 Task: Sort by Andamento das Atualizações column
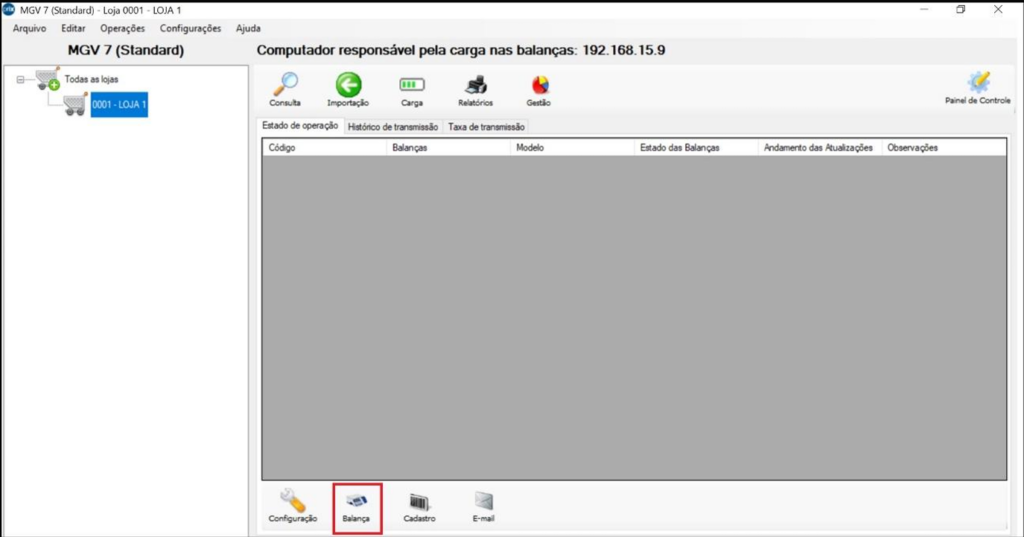click(820, 148)
